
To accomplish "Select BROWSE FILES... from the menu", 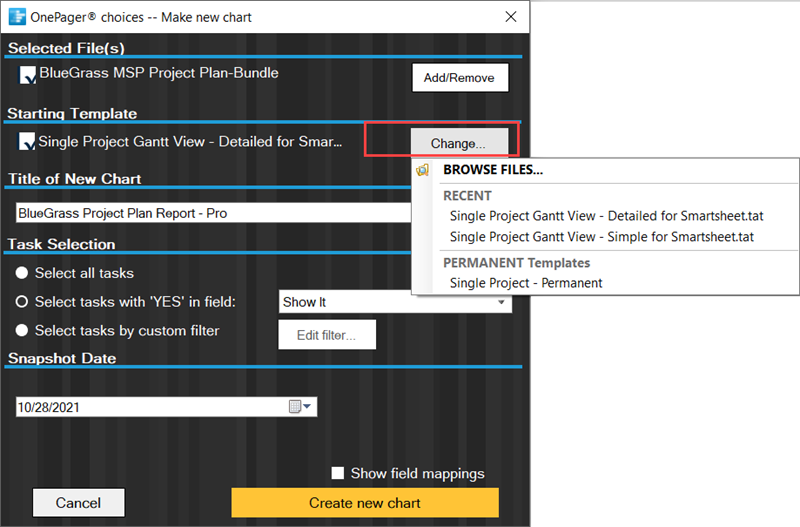I will [493, 170].
